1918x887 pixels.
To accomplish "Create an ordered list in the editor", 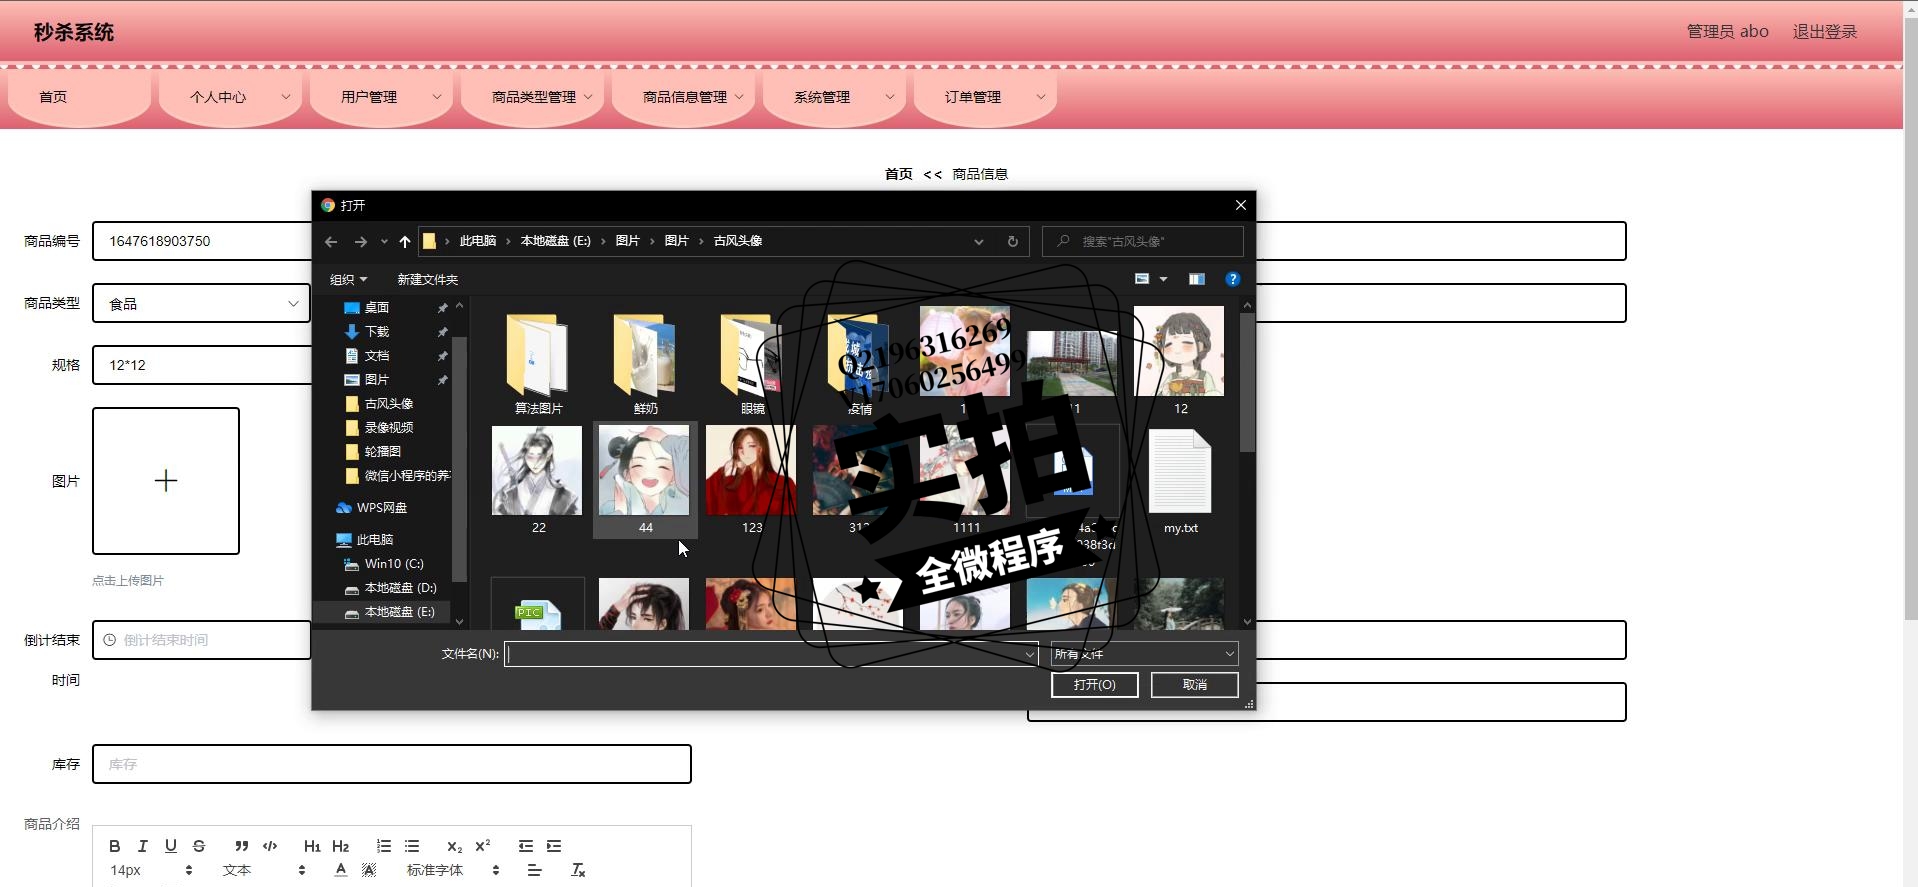I will click(384, 846).
